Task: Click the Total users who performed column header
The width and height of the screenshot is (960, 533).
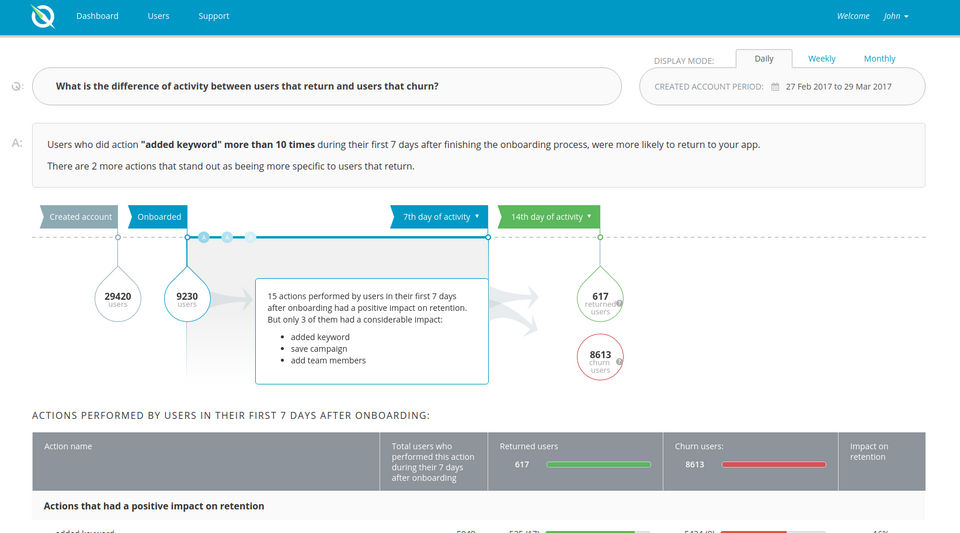Action: [x=433, y=462]
